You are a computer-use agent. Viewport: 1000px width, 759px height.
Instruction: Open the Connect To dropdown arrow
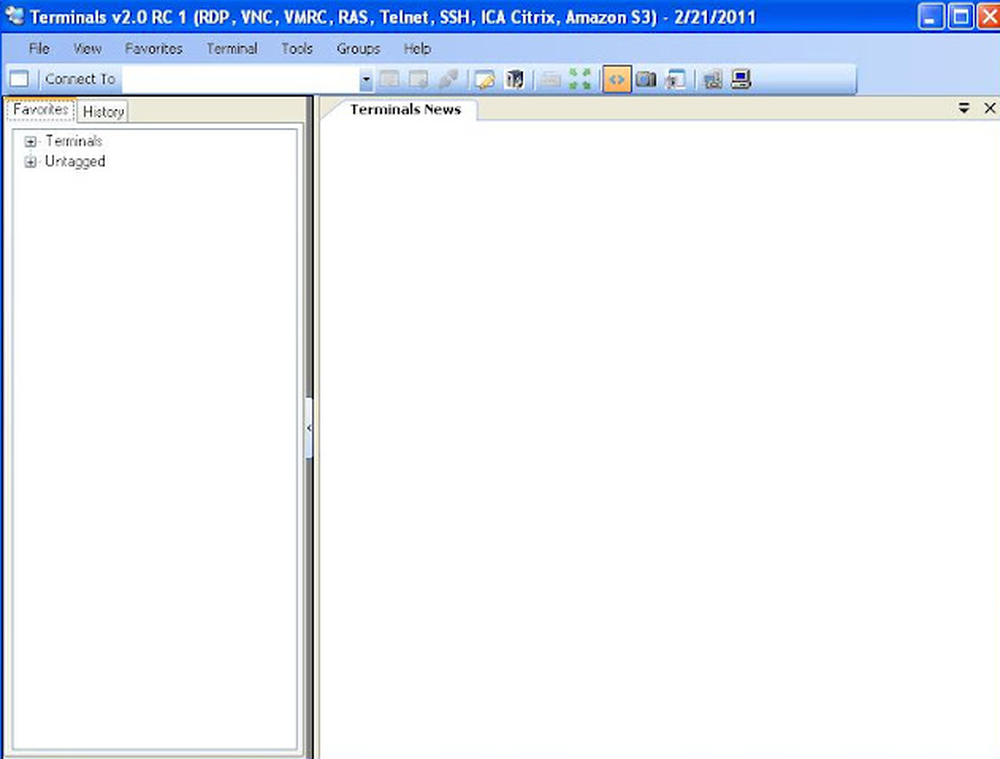366,80
